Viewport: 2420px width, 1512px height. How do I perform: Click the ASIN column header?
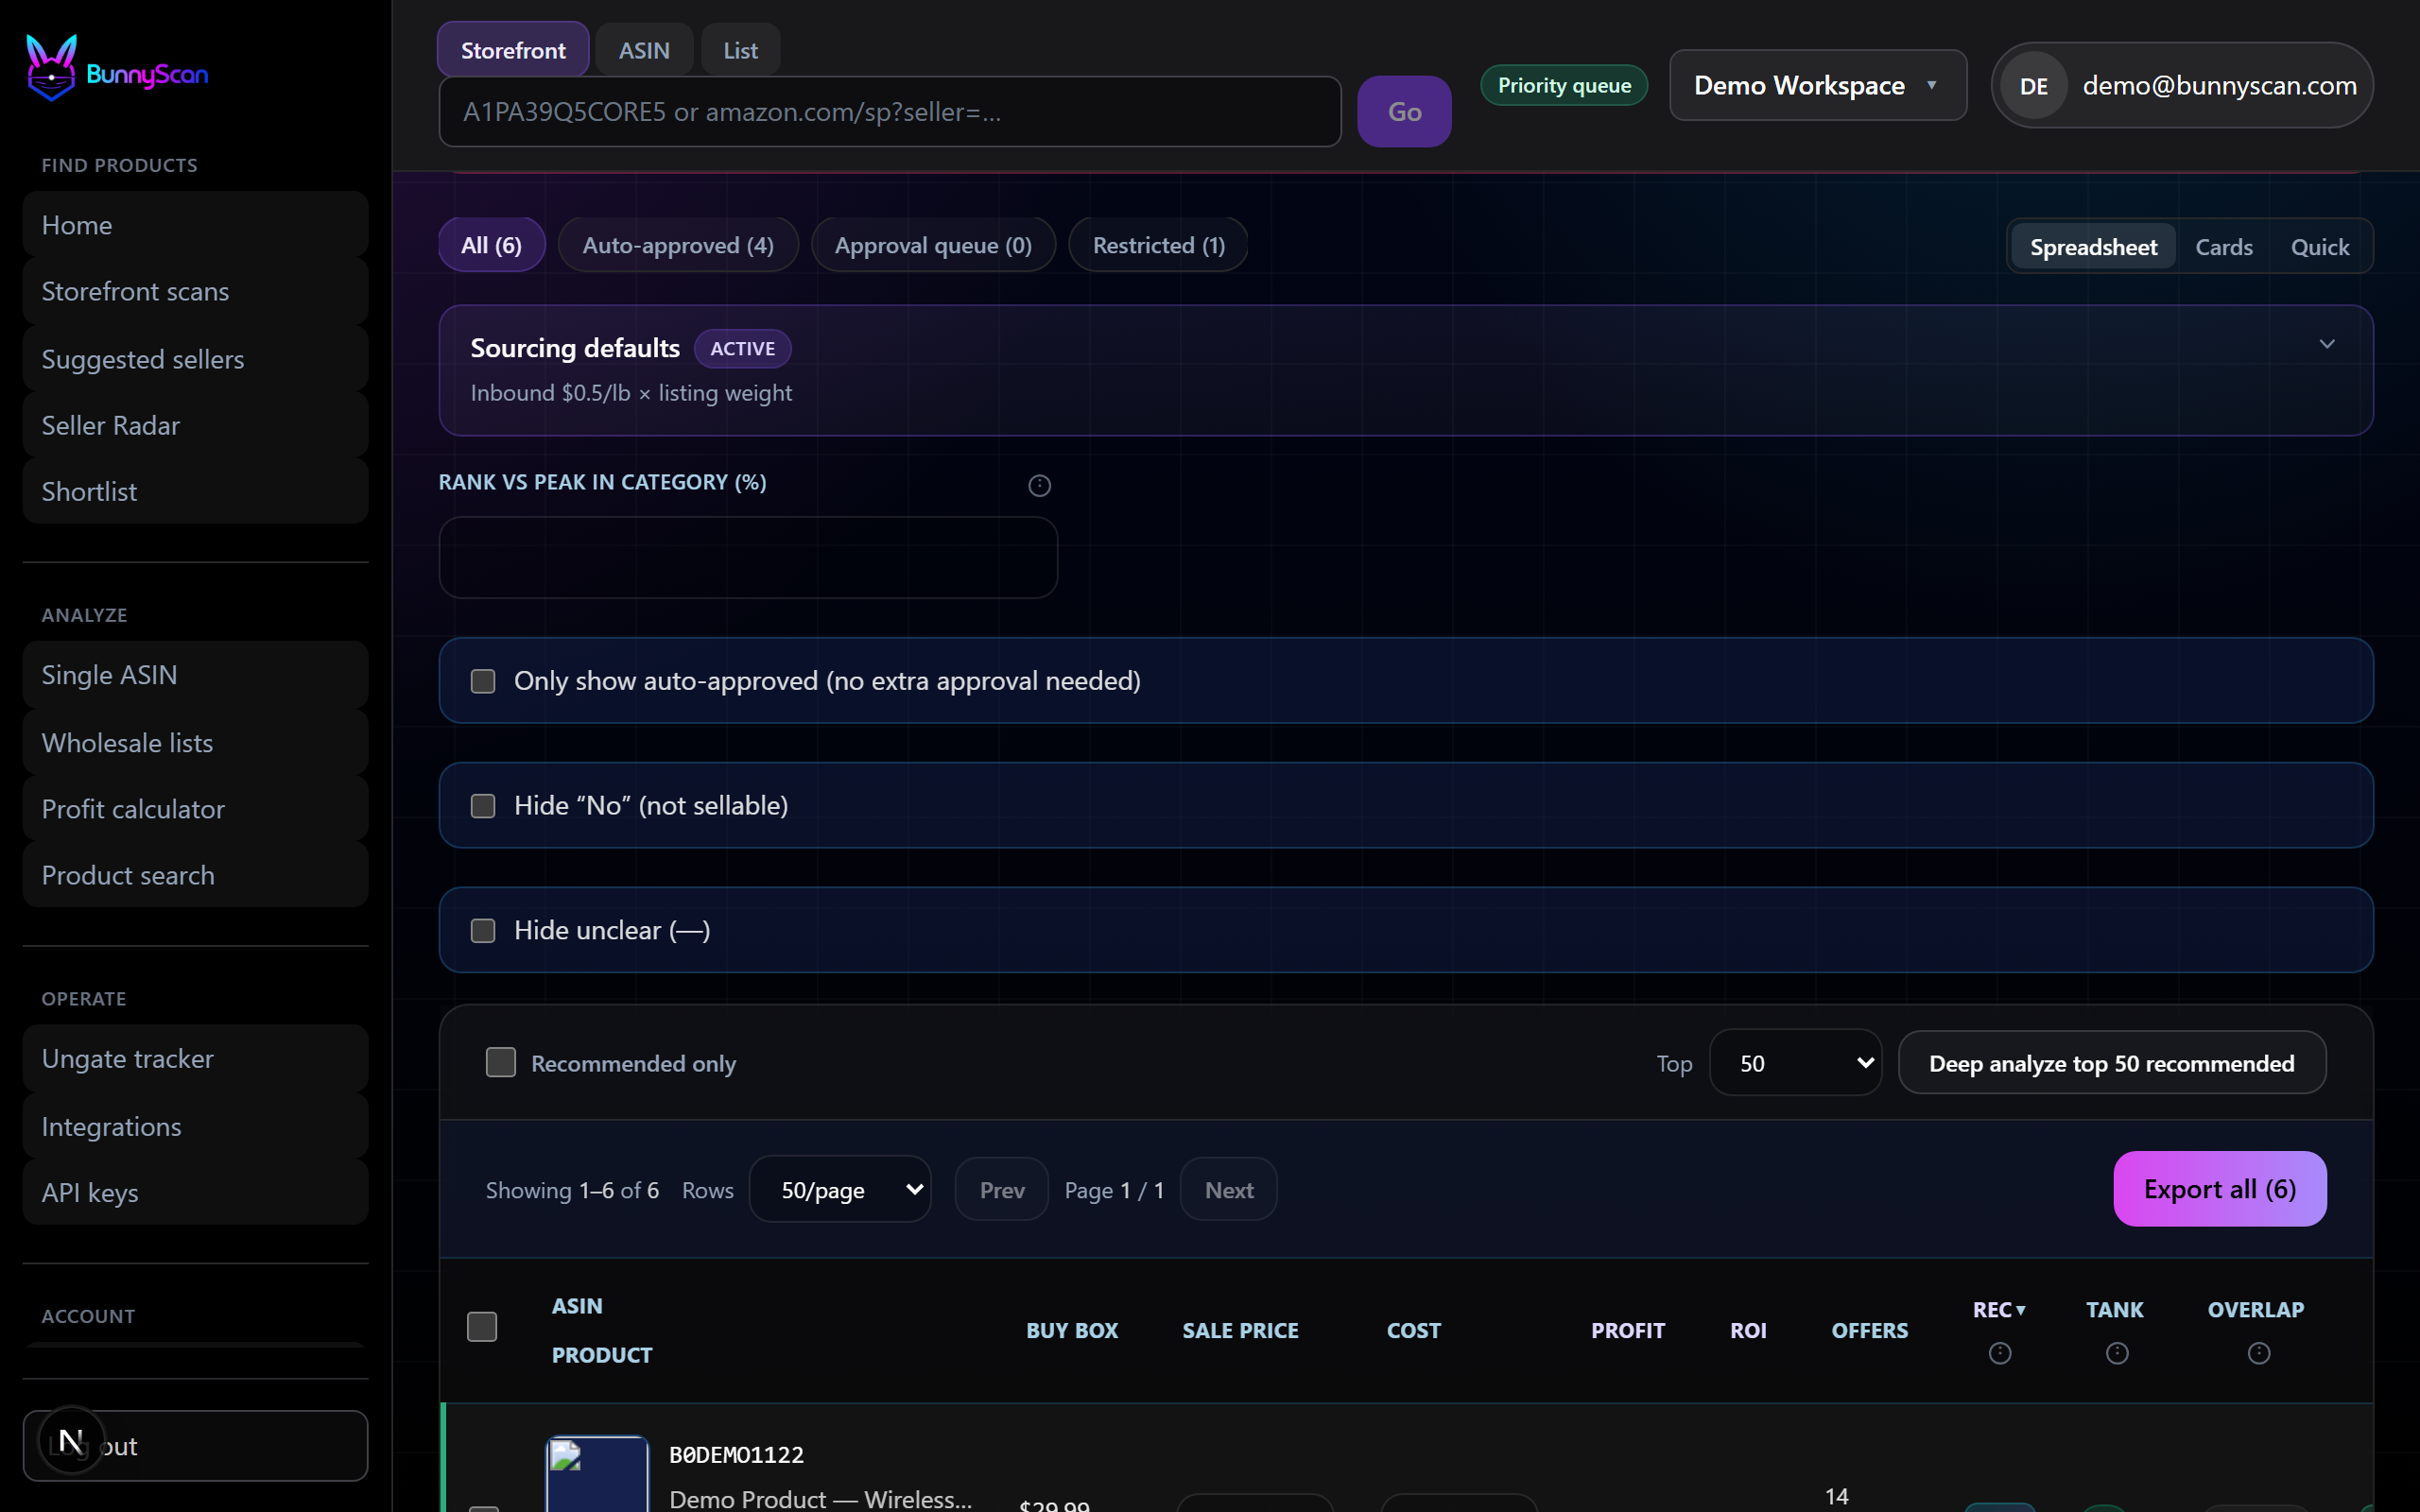tap(577, 1306)
